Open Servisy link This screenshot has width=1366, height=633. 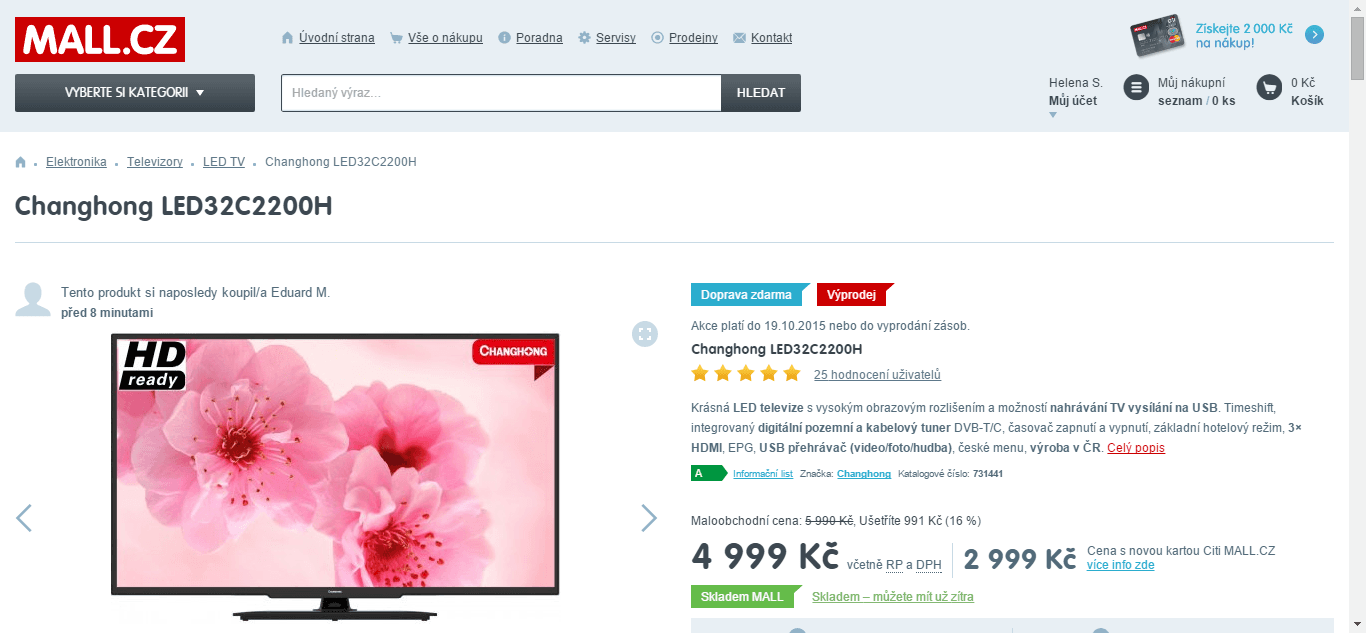pyautogui.click(x=616, y=38)
